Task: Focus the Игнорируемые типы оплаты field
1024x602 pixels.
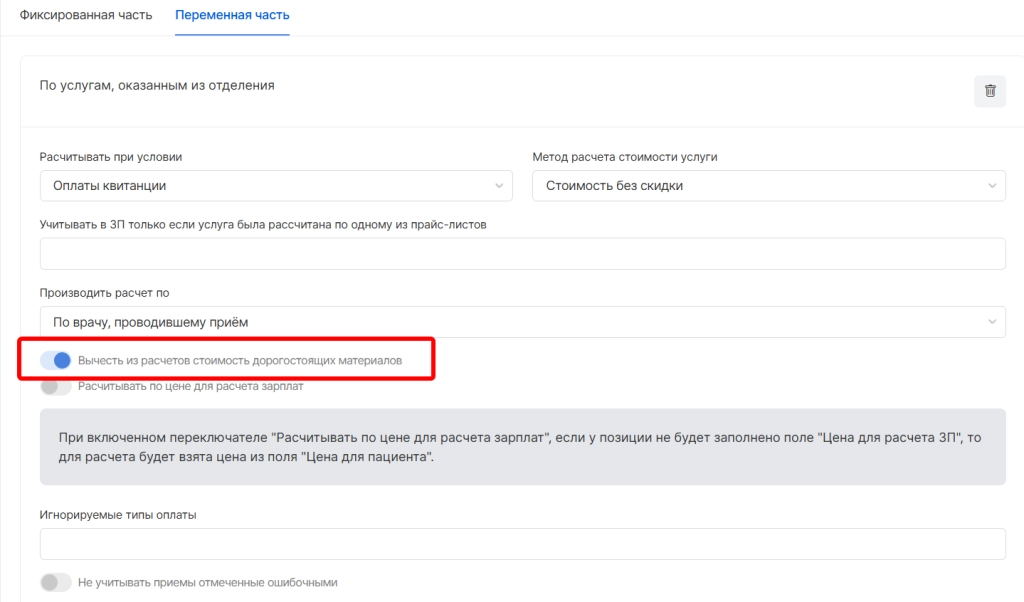Action: tap(522, 544)
